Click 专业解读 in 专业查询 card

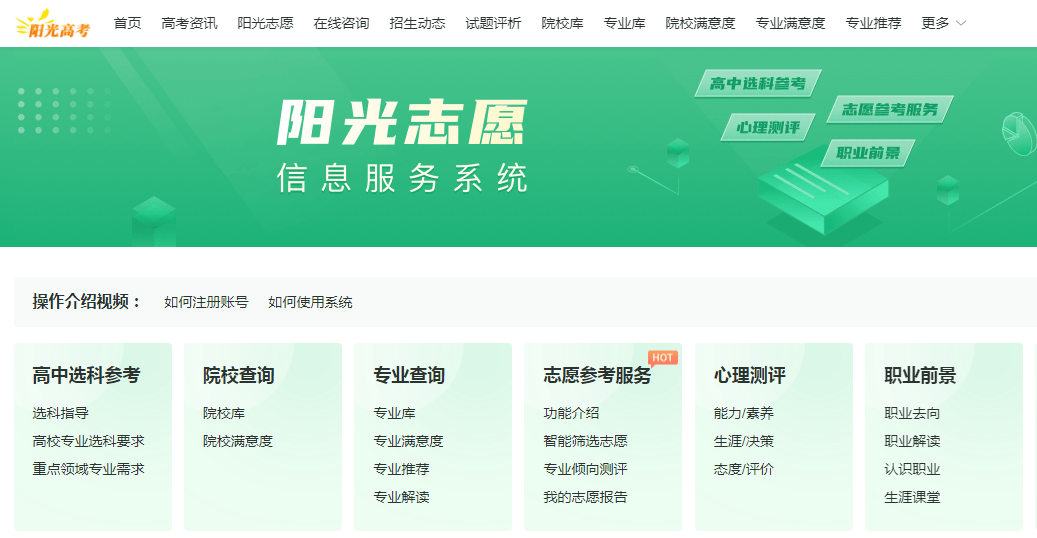(401, 497)
